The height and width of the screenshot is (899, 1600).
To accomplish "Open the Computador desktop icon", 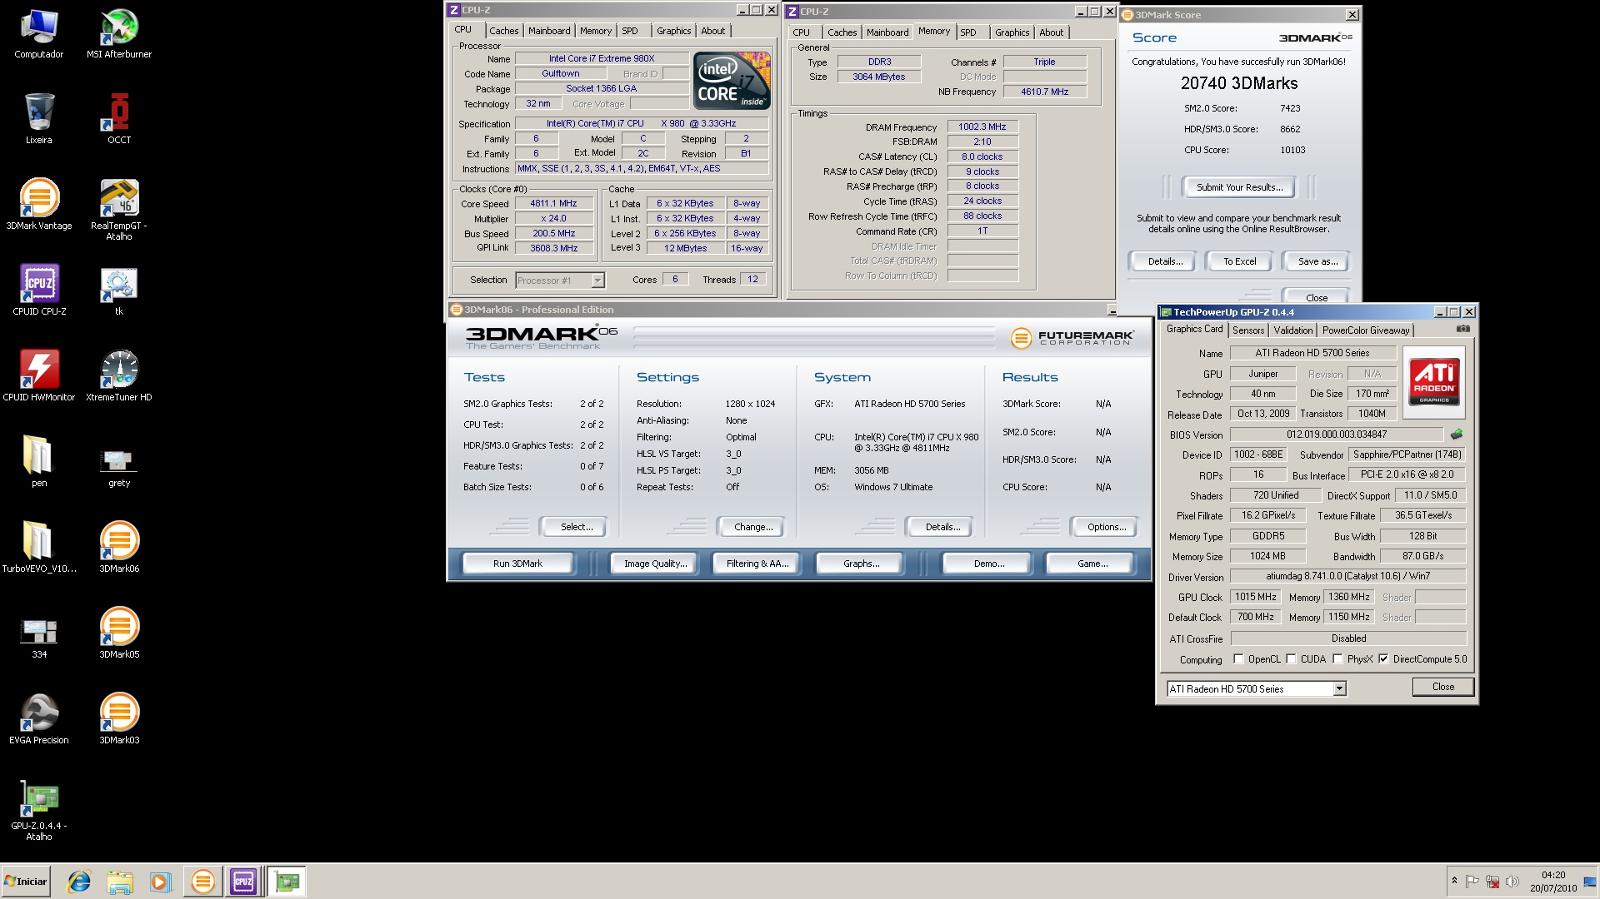I will [x=39, y=33].
